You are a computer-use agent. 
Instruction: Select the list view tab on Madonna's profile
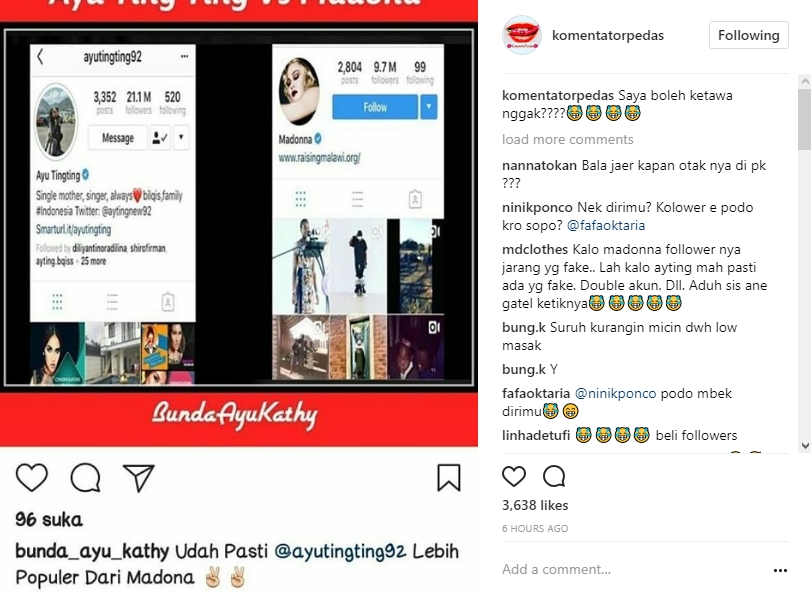coord(357,199)
